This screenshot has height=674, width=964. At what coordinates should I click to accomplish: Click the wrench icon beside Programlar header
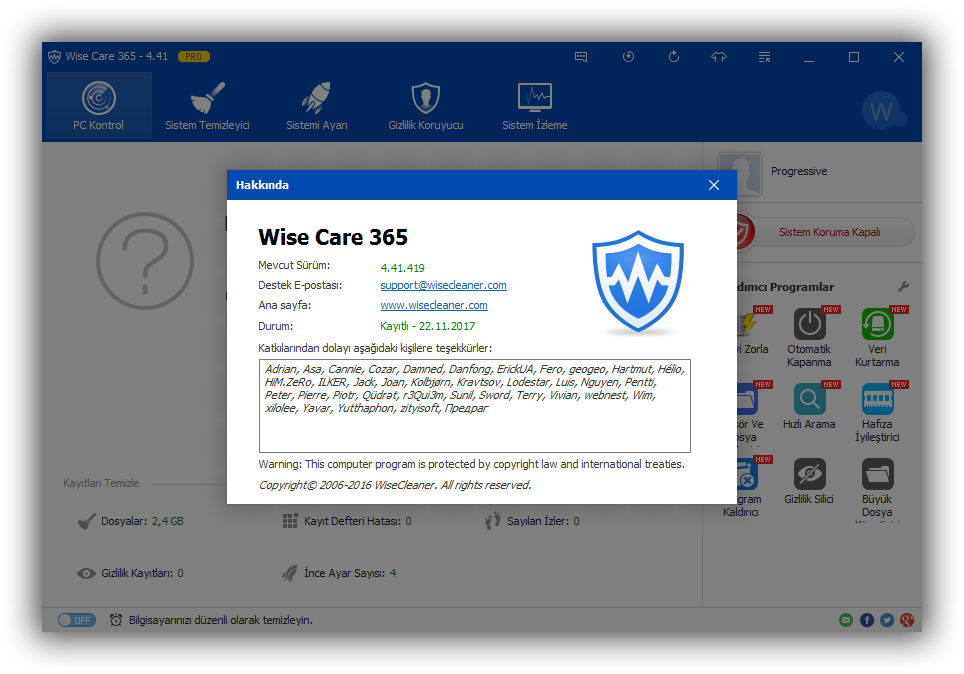pyautogui.click(x=903, y=287)
